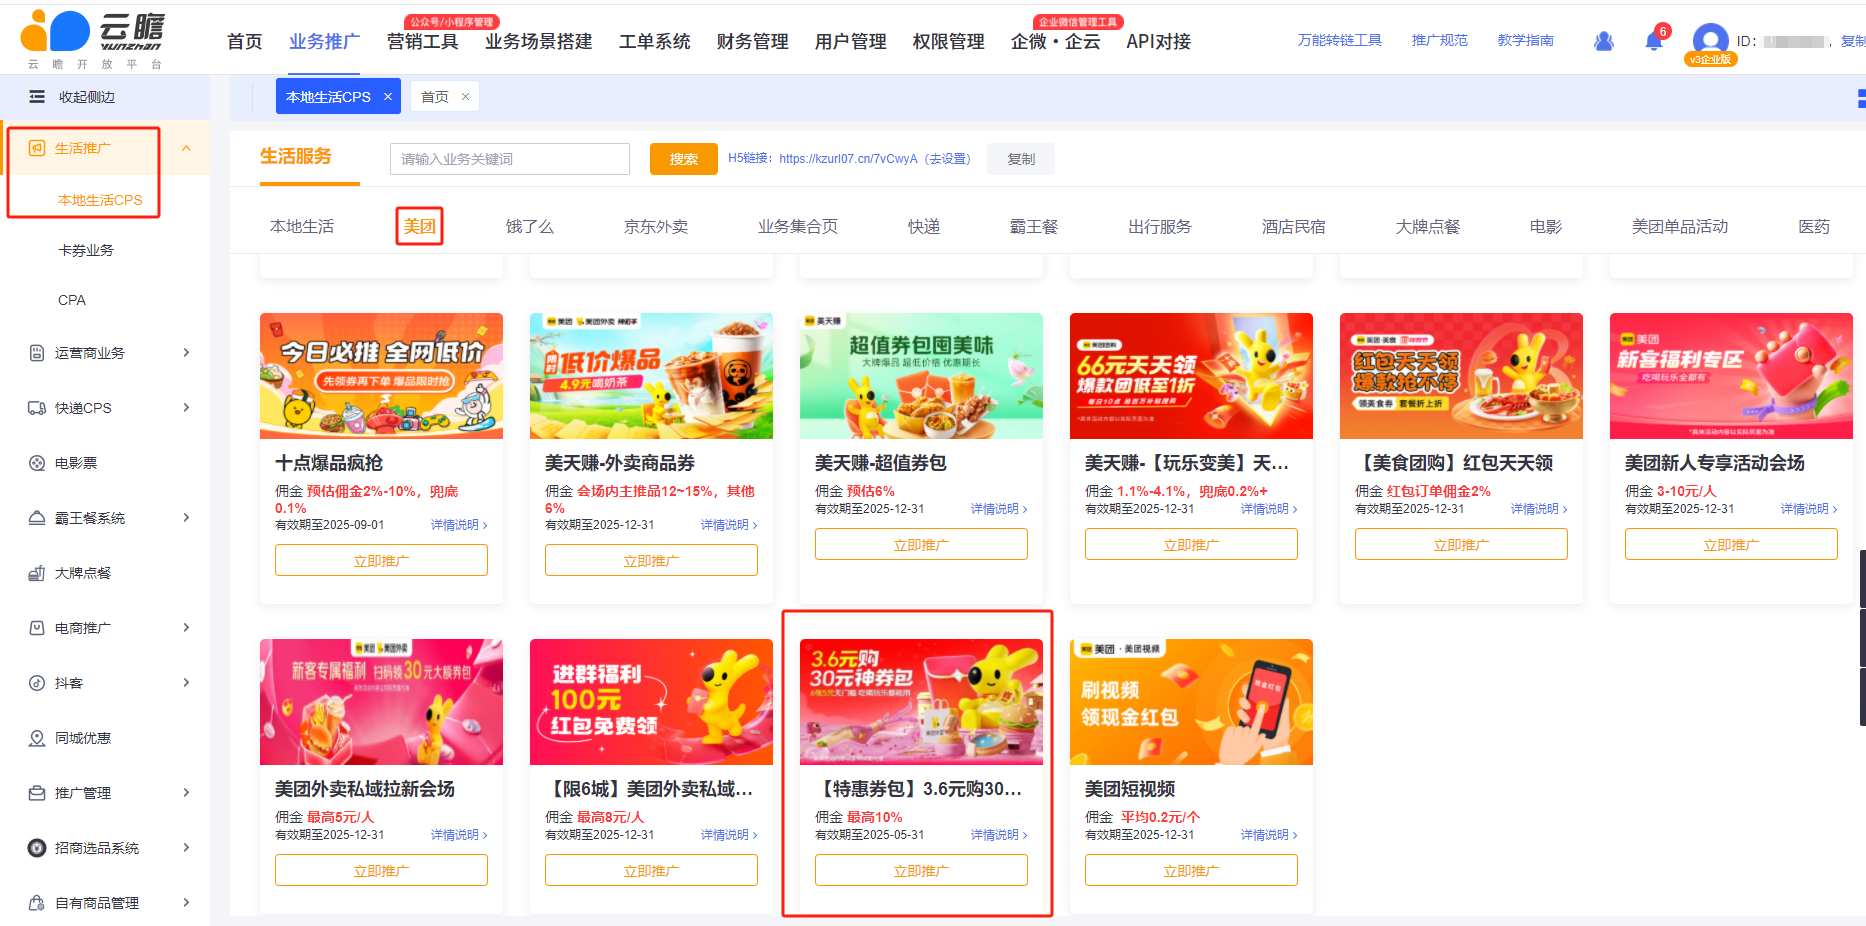Image resolution: width=1866 pixels, height=926 pixels.
Task: Select 卡券业务 in sidebar
Action: pos(86,250)
